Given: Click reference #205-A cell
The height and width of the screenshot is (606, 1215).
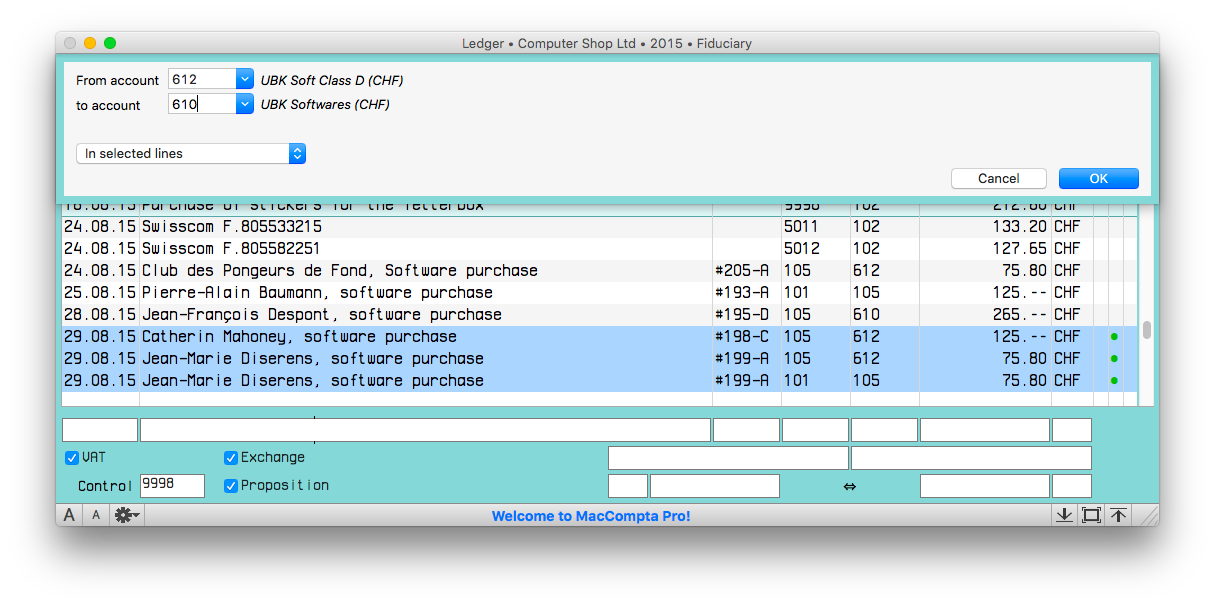Looking at the screenshot, I should pyautogui.click(x=742, y=271).
